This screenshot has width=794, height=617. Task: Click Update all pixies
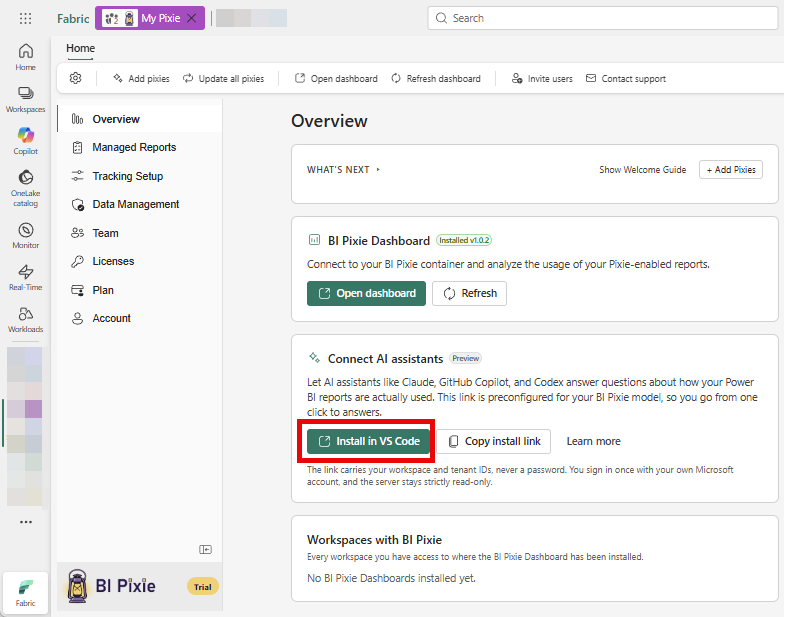point(223,79)
